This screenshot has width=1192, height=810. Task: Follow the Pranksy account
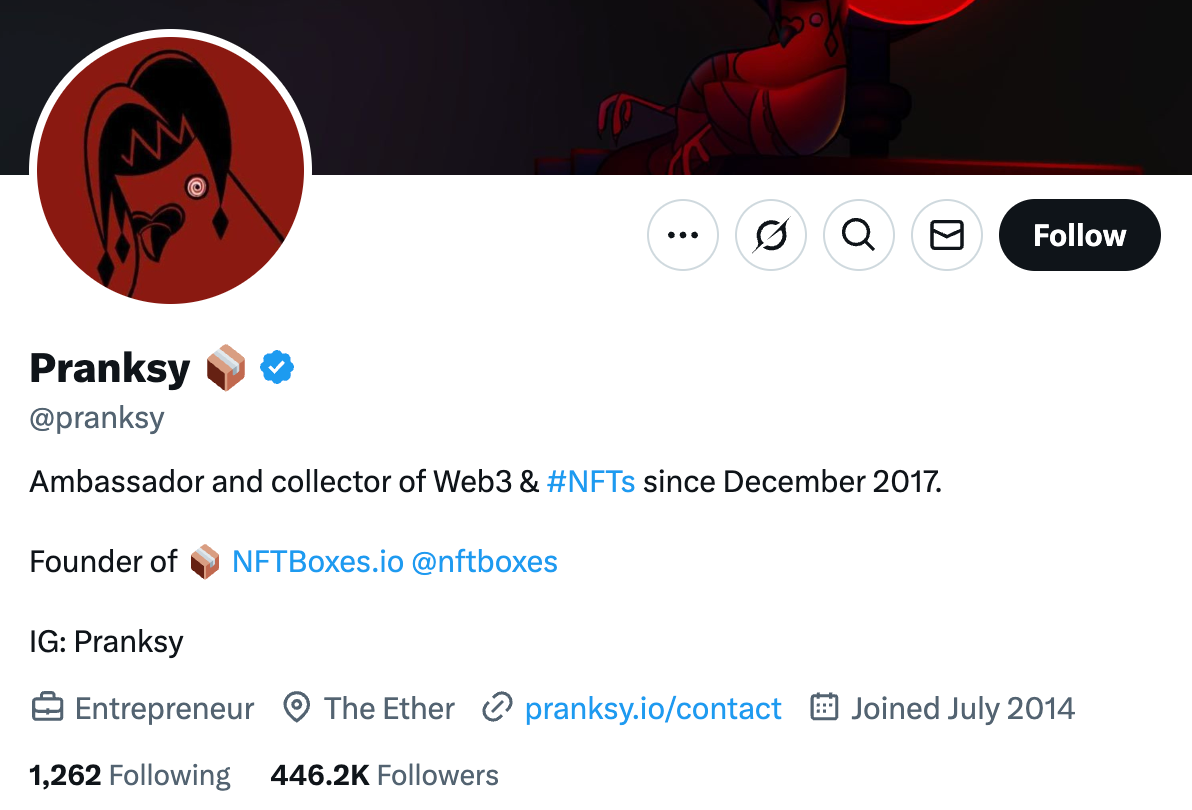[x=1079, y=235]
